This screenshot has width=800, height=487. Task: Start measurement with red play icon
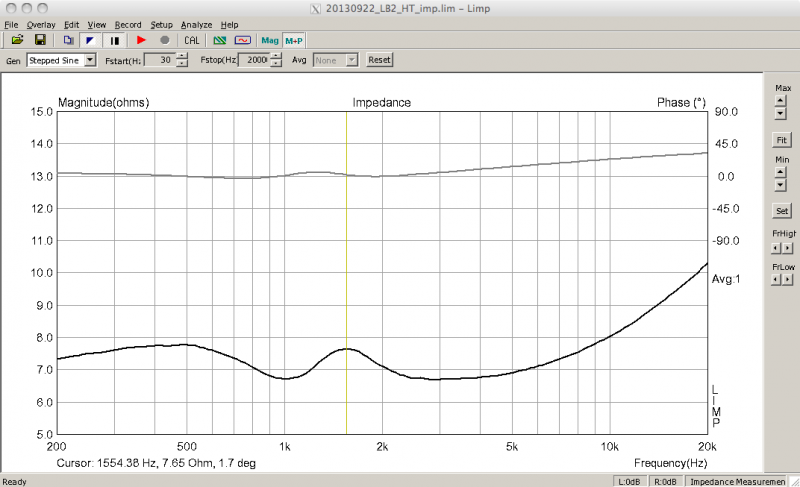point(141,40)
